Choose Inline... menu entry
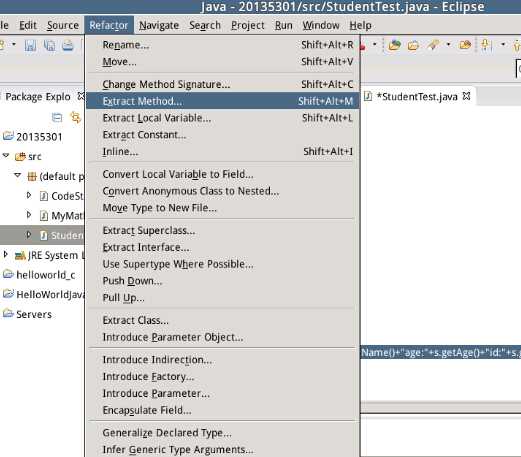 pos(223,152)
